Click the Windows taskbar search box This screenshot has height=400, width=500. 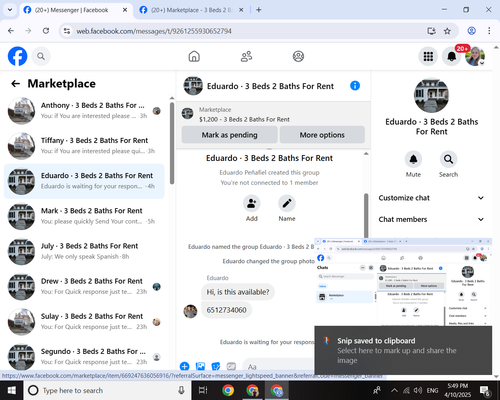point(106,390)
